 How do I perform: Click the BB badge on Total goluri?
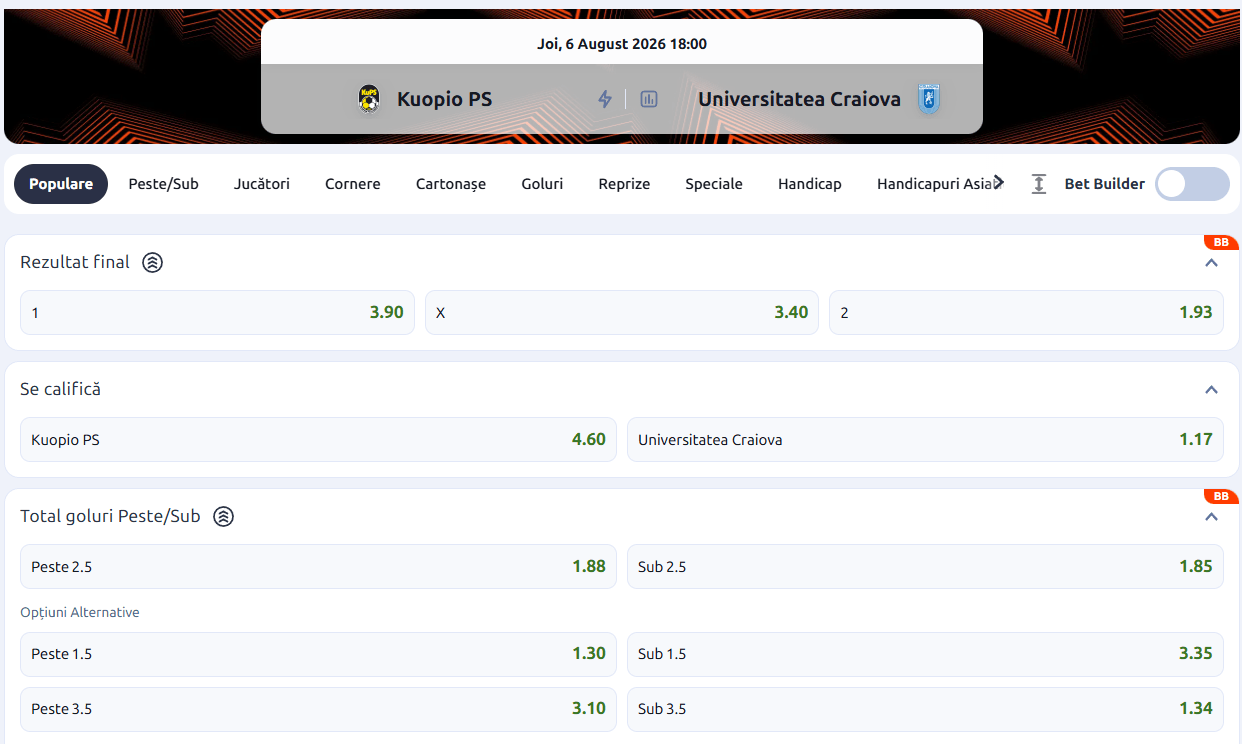(1221, 497)
